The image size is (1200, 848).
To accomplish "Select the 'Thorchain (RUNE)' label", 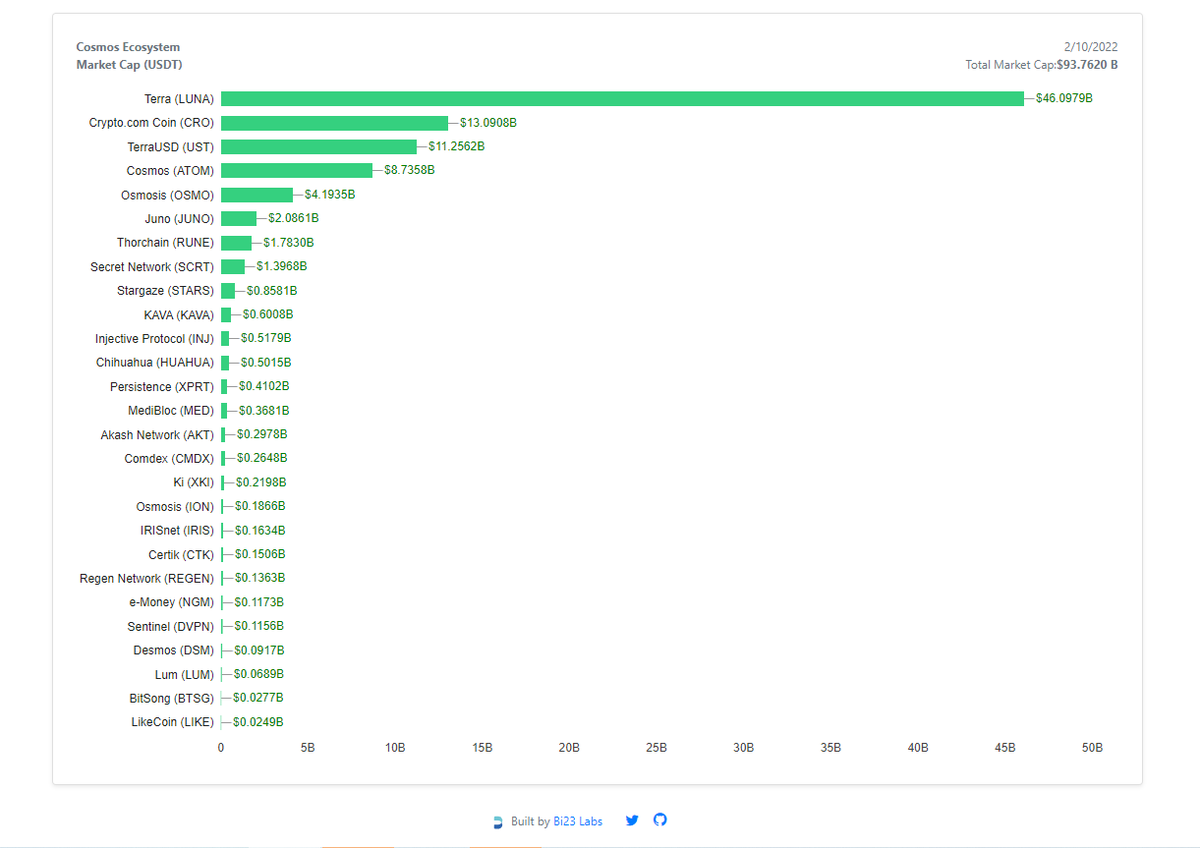I will click(x=165, y=243).
